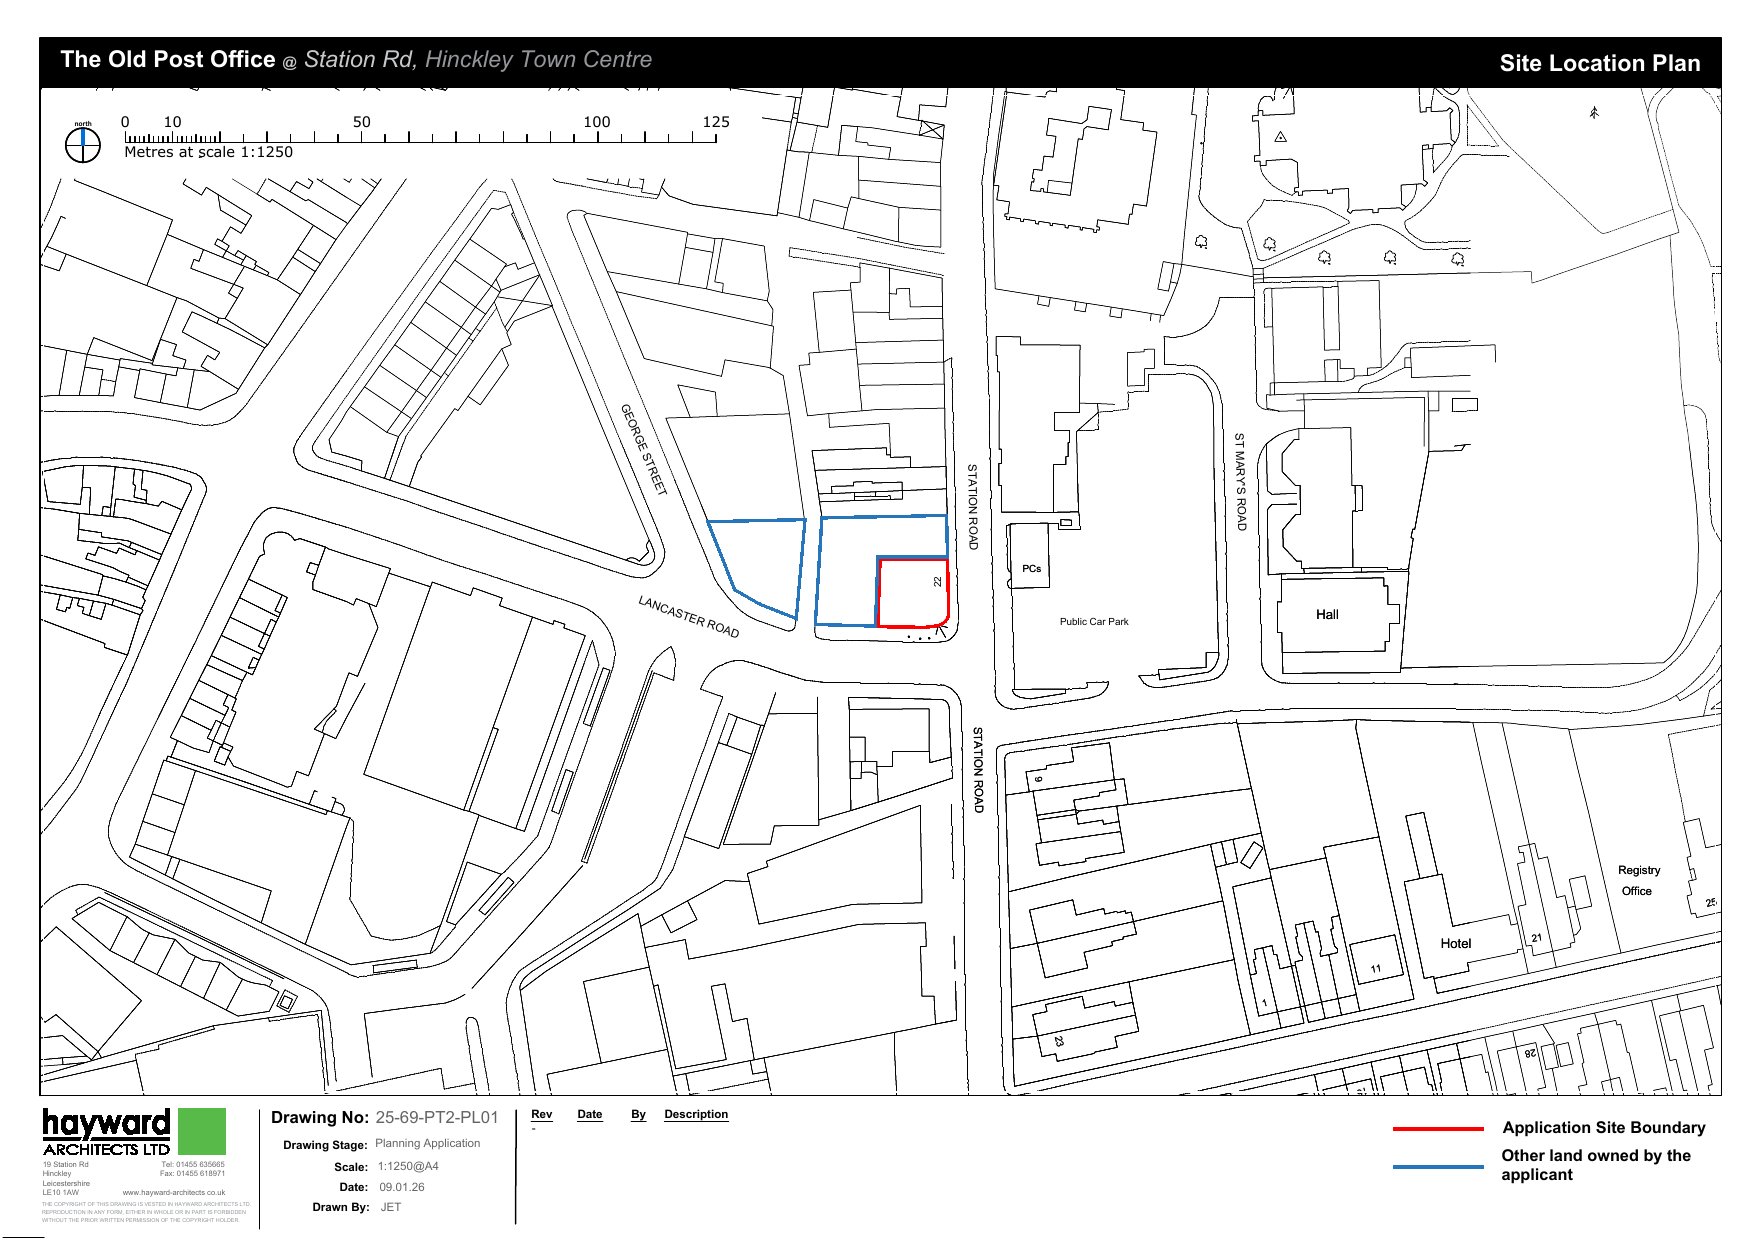Click the Lancaster Road street label
Viewport: 1755px width, 1240px height.
[x=688, y=617]
